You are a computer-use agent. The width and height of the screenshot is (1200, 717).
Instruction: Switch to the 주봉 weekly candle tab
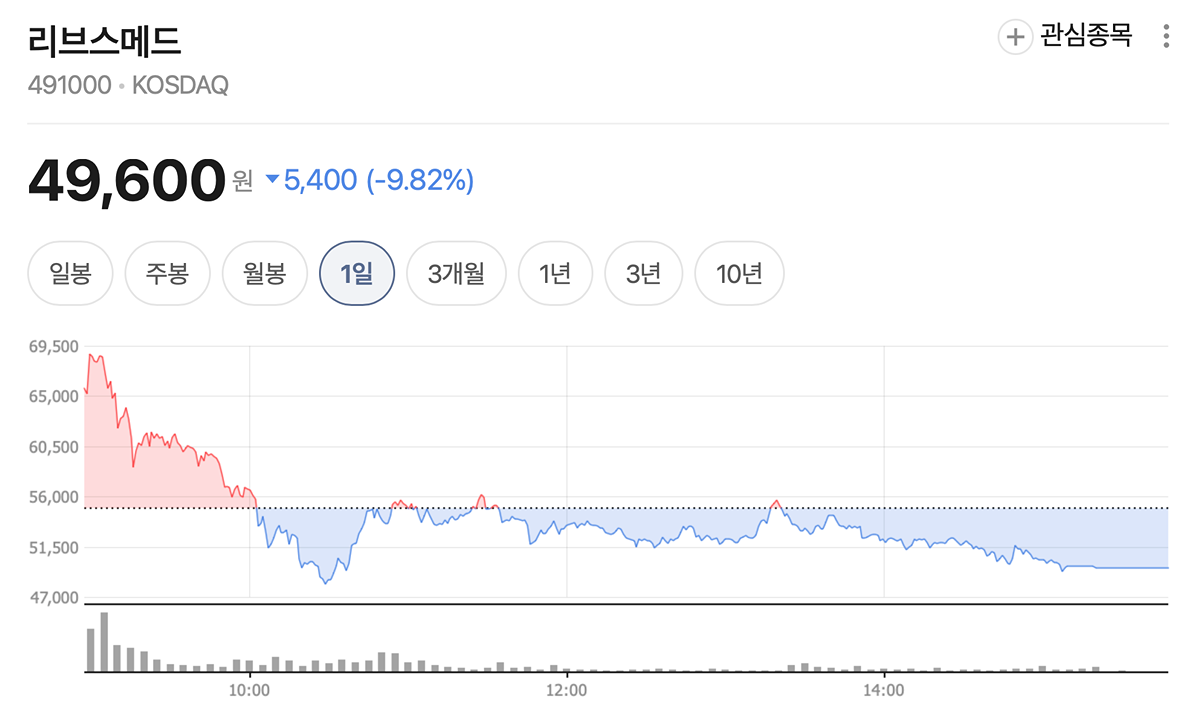167,273
